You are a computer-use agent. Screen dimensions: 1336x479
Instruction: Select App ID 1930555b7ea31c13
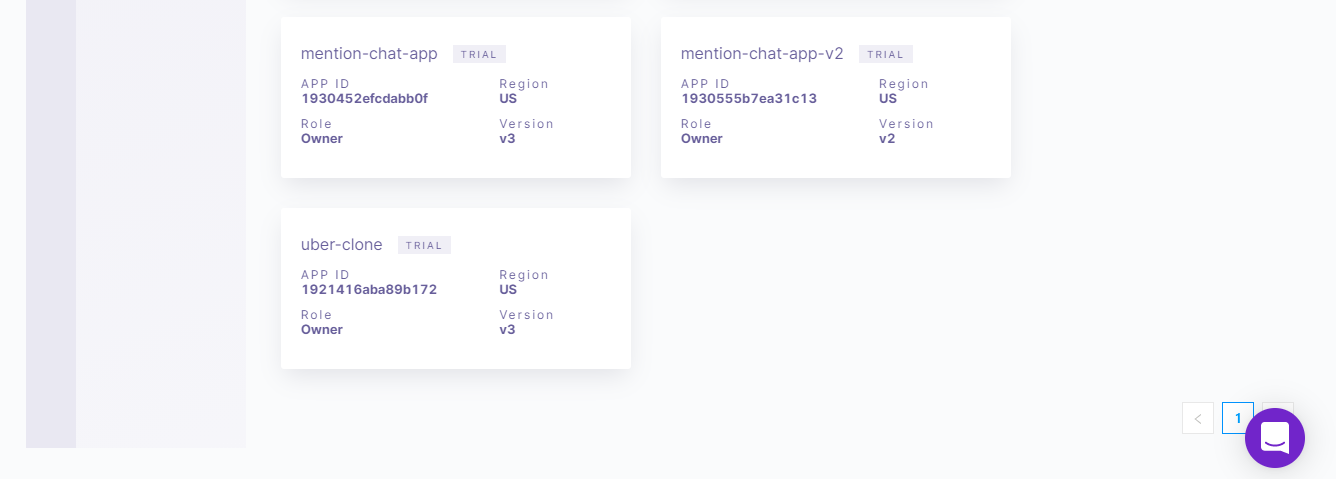[x=749, y=98]
